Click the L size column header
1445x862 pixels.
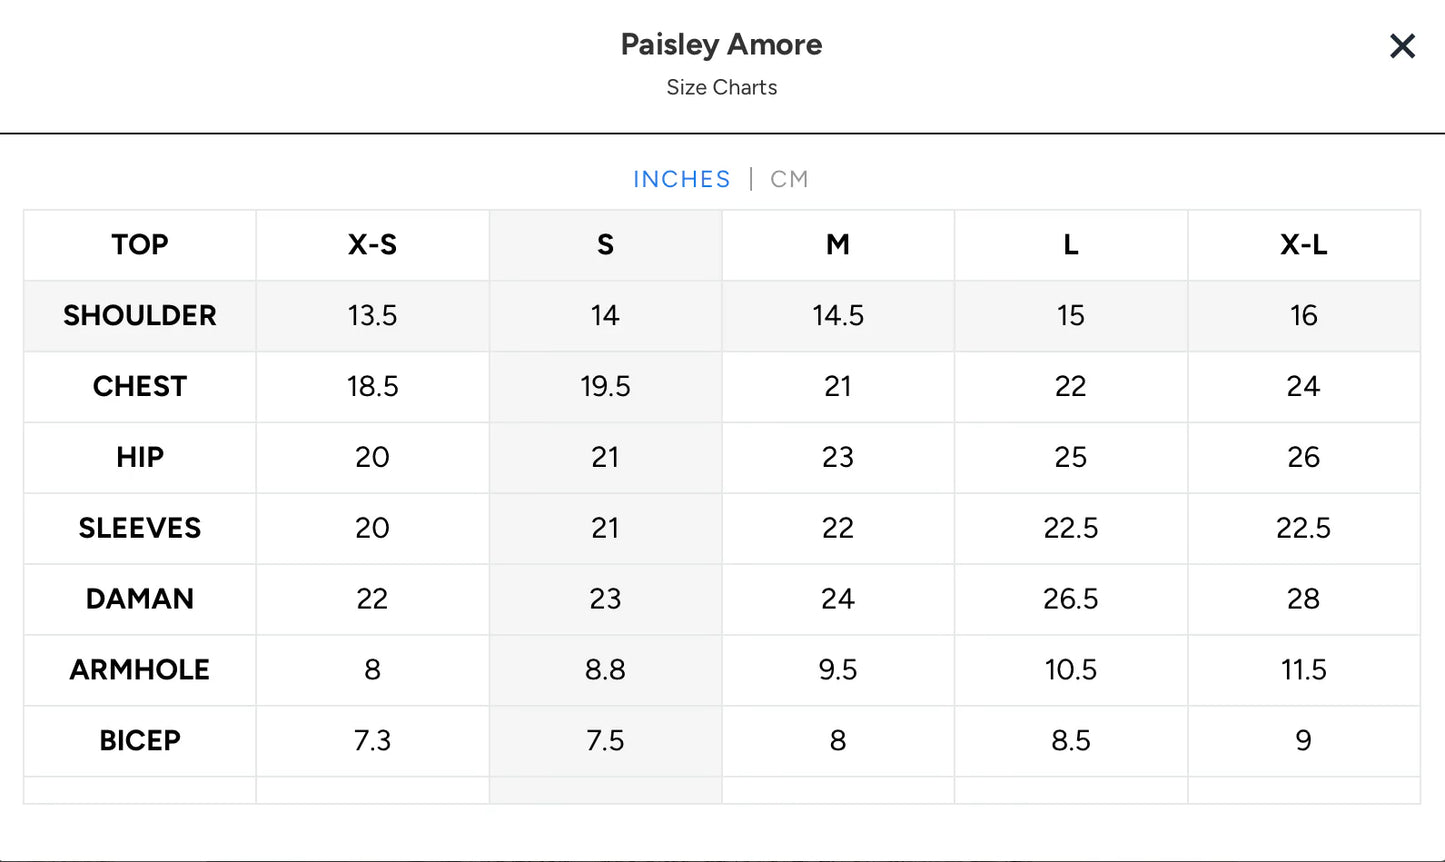click(1071, 245)
